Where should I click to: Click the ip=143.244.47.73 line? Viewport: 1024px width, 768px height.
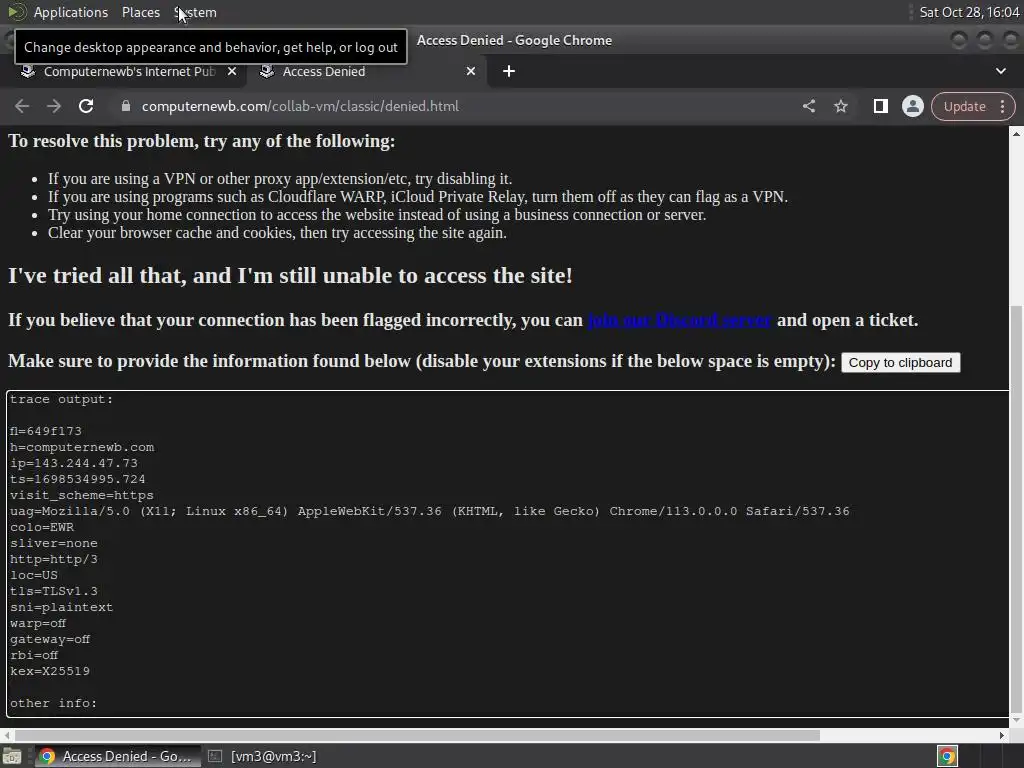tap(74, 463)
